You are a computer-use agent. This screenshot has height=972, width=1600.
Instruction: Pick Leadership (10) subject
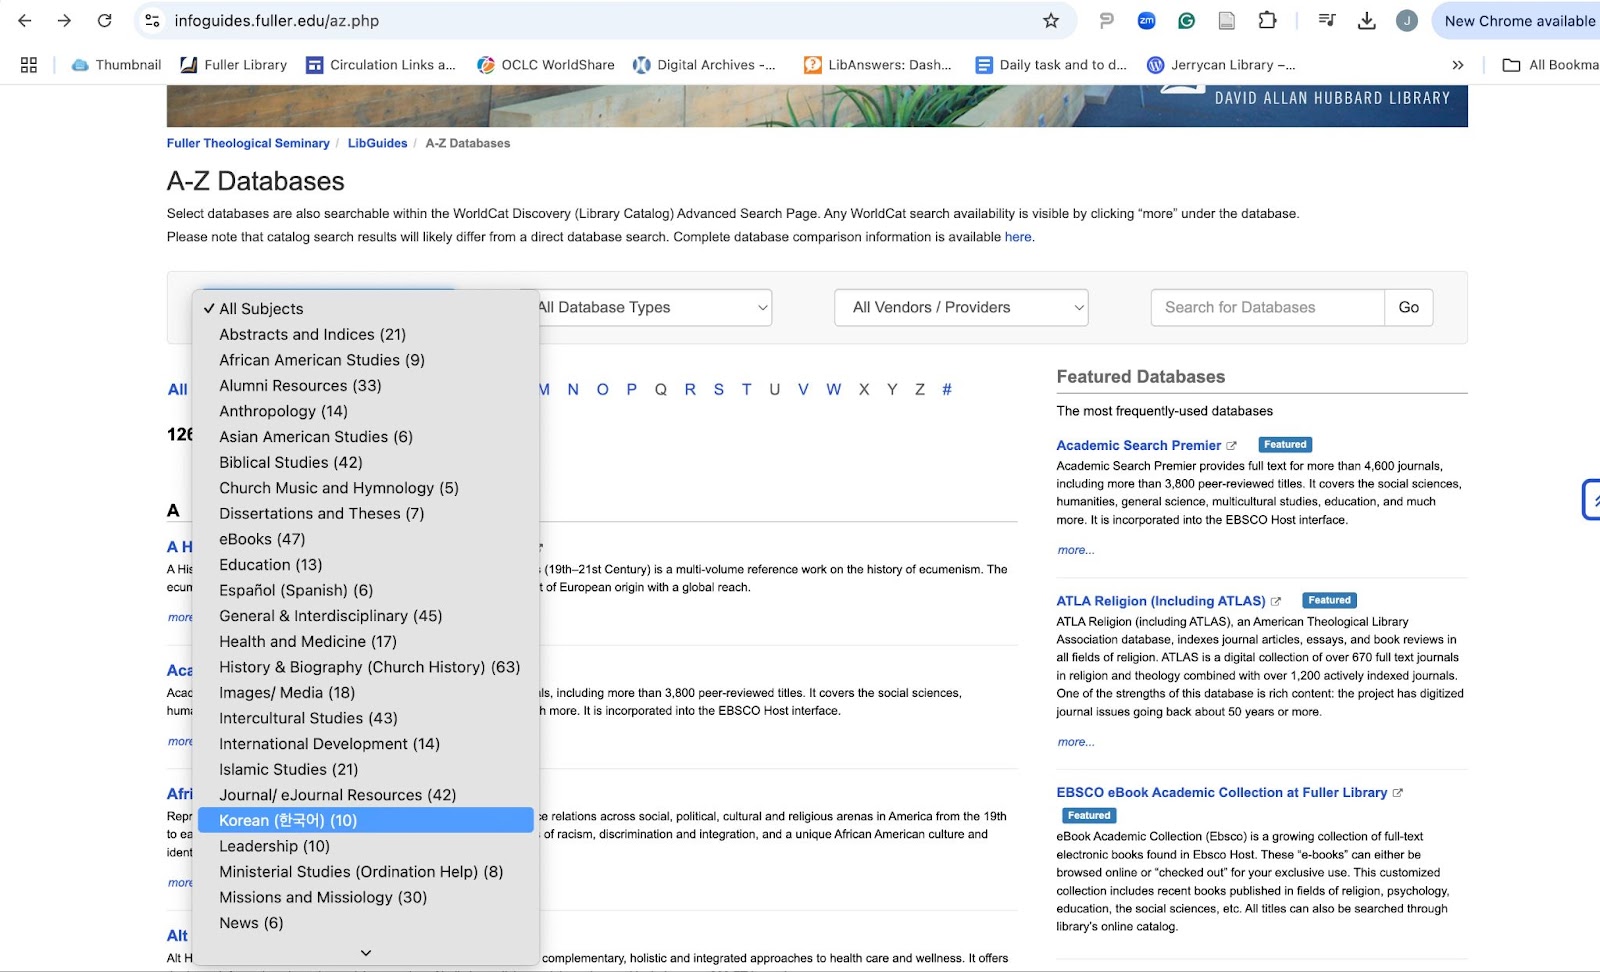366,846
